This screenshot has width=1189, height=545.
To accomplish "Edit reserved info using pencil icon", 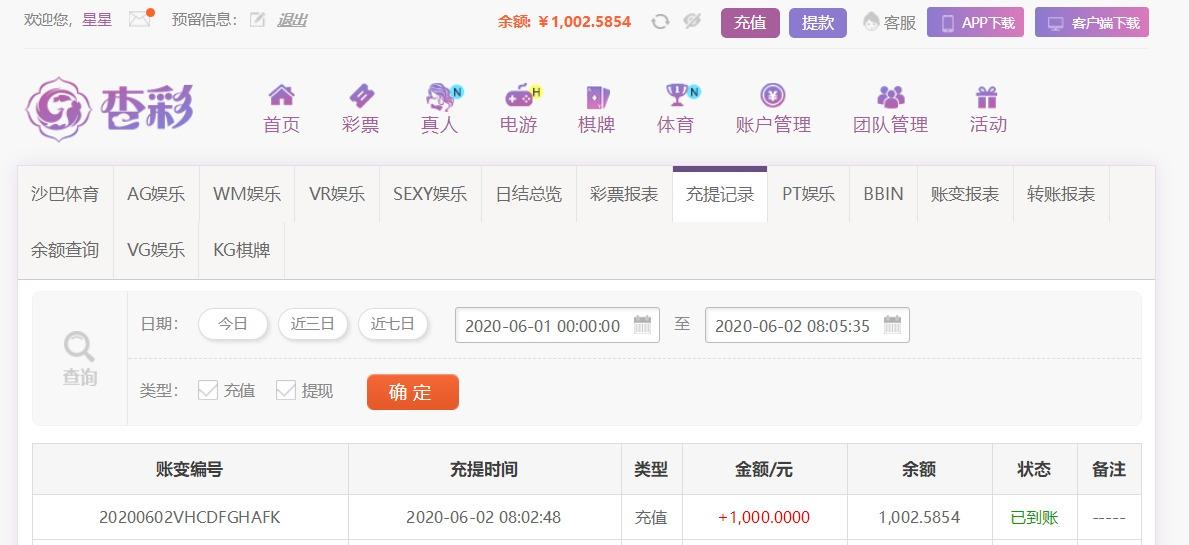I will 258,20.
